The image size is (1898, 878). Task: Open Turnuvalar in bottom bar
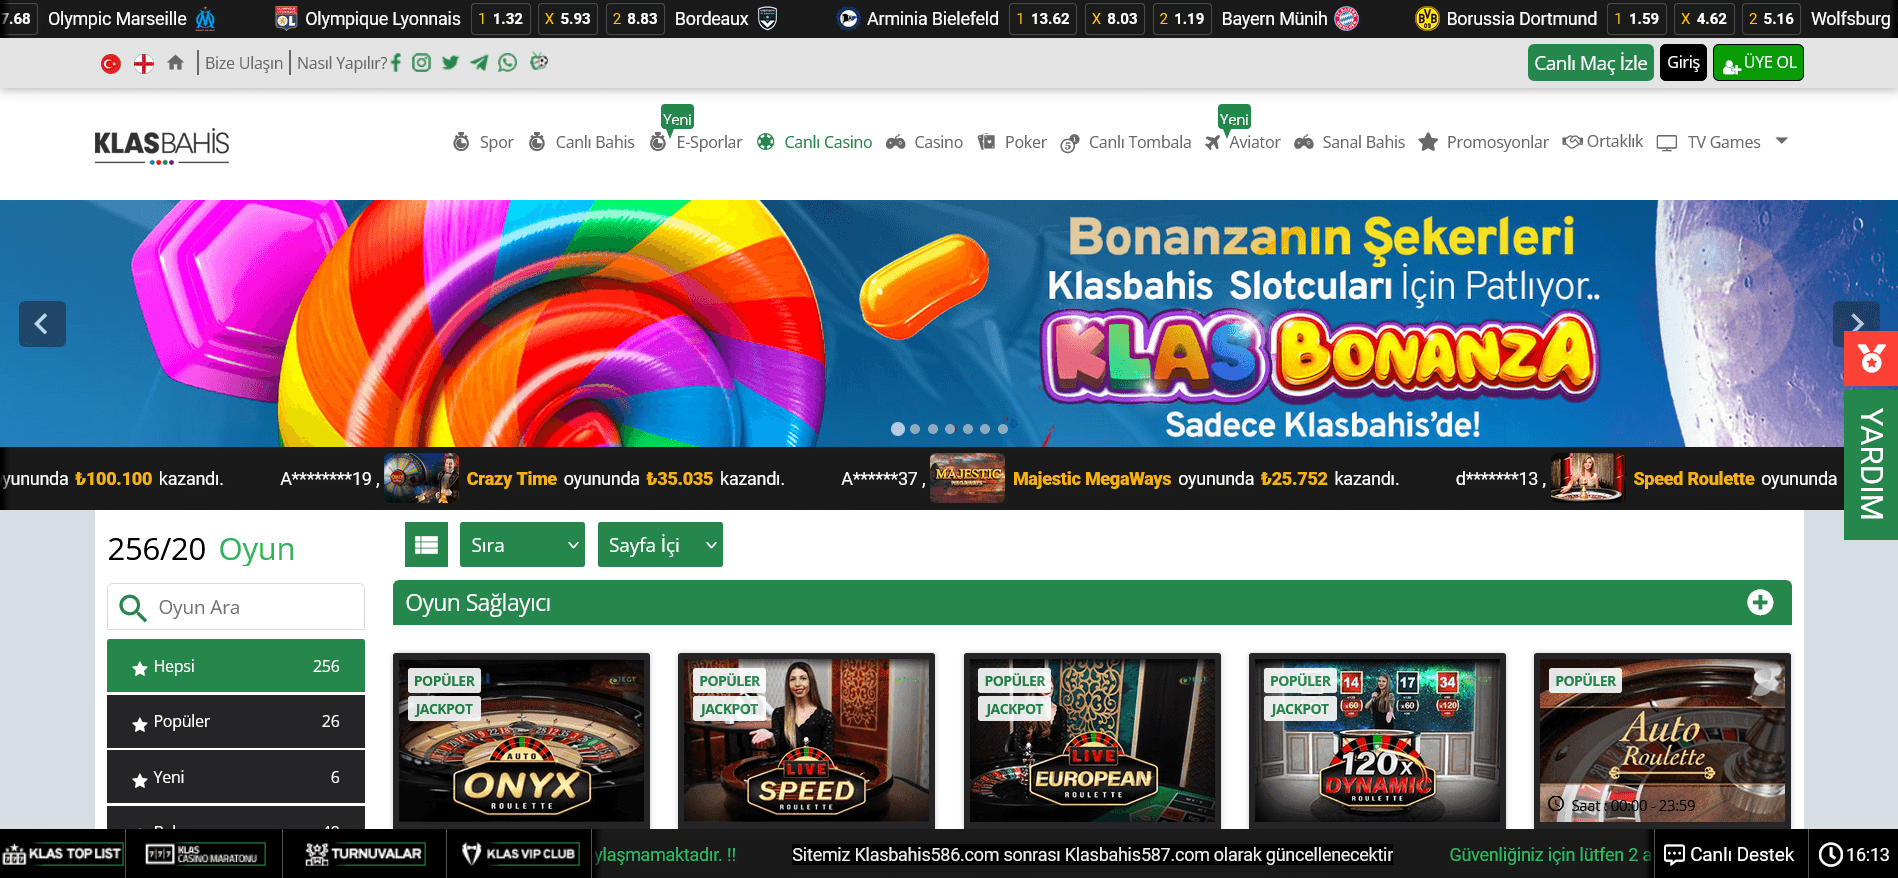click(364, 854)
